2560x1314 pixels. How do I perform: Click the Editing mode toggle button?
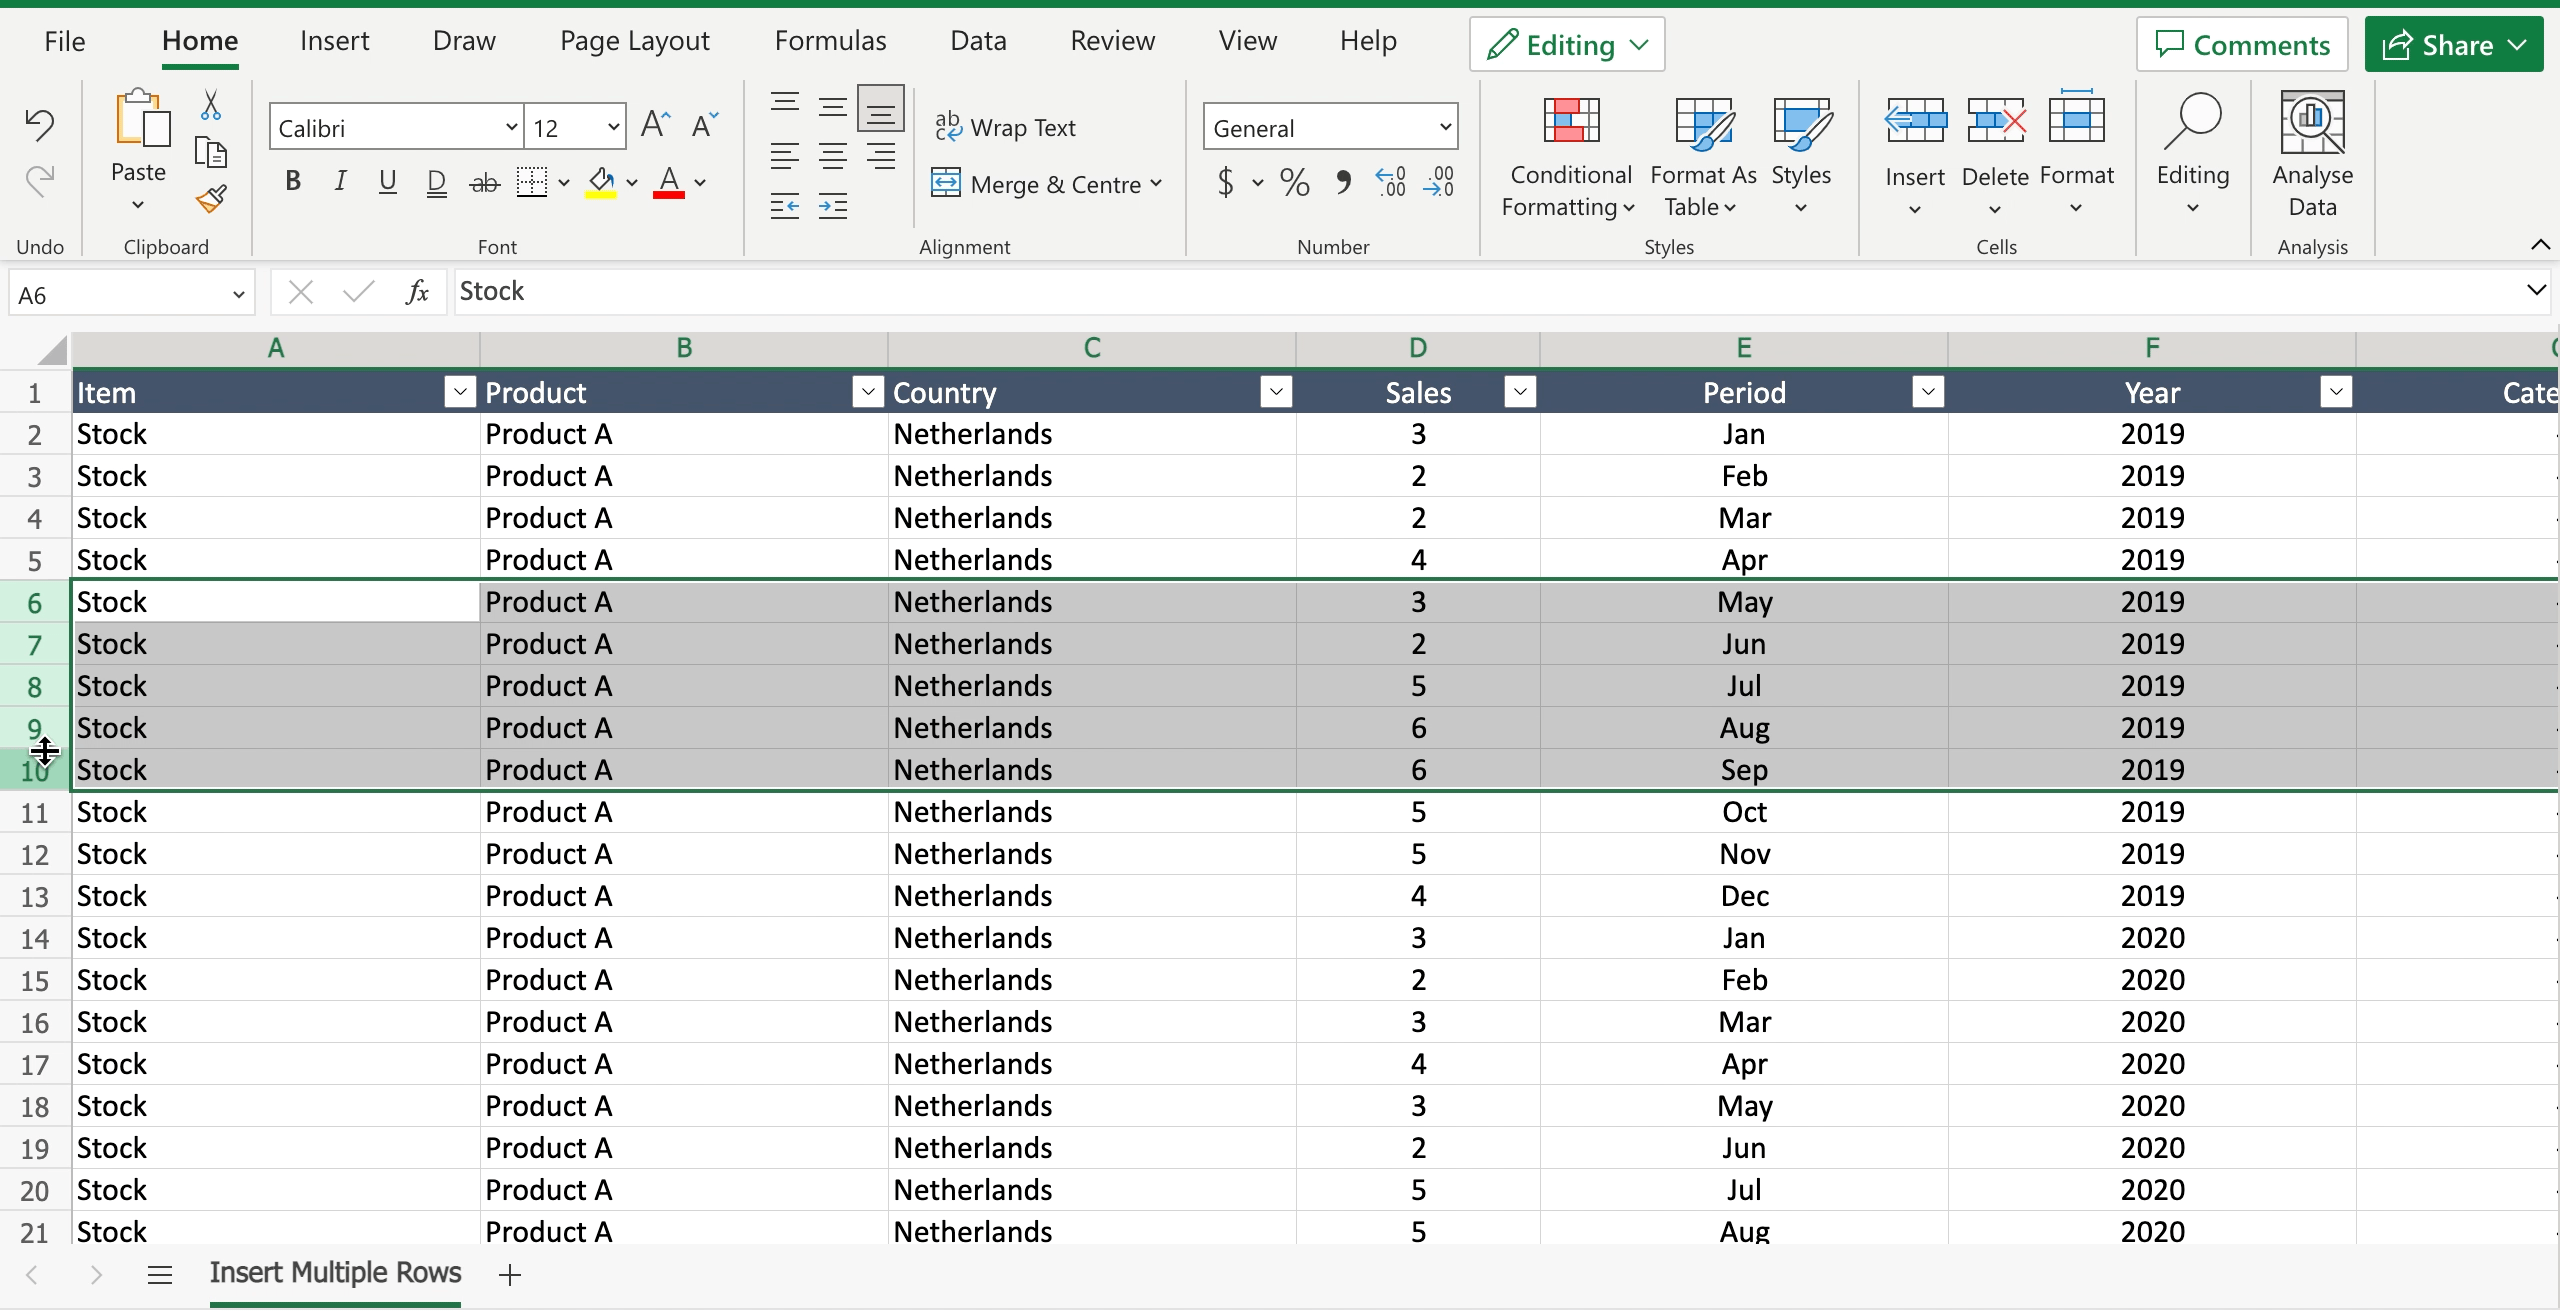1566,45
